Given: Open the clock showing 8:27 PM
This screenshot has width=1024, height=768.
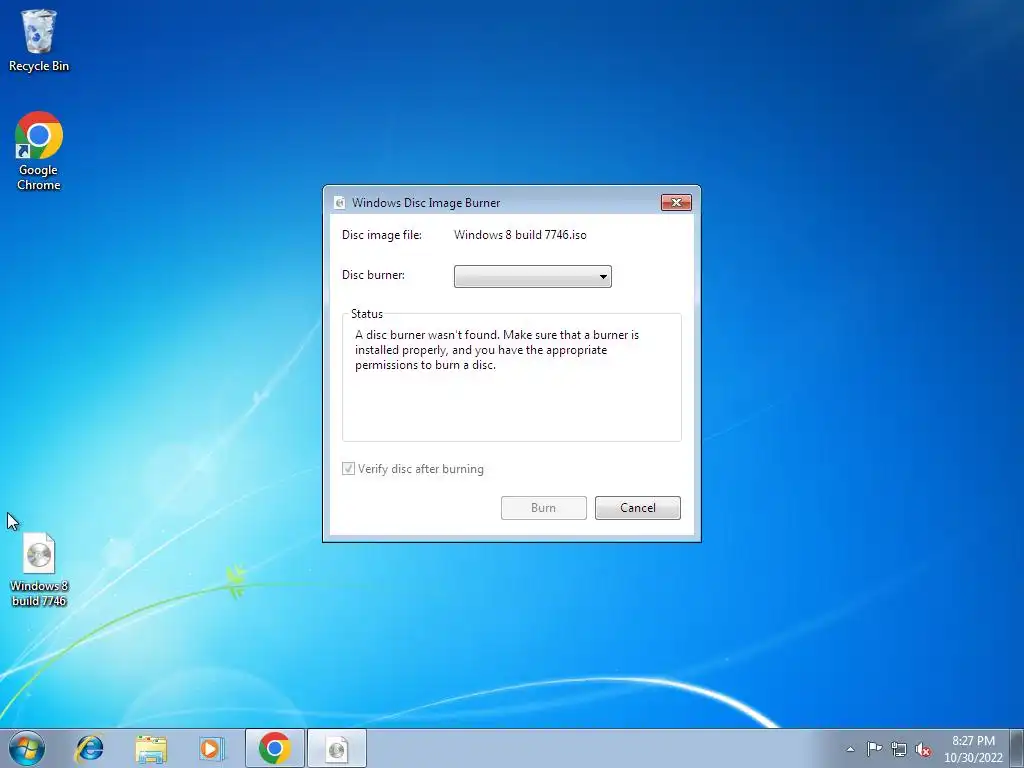Looking at the screenshot, I should (973, 749).
